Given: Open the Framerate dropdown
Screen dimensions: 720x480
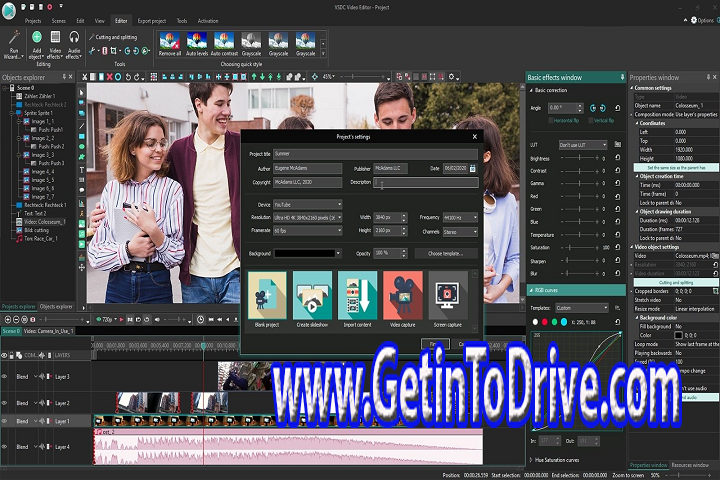Looking at the screenshot, I should pos(308,230).
